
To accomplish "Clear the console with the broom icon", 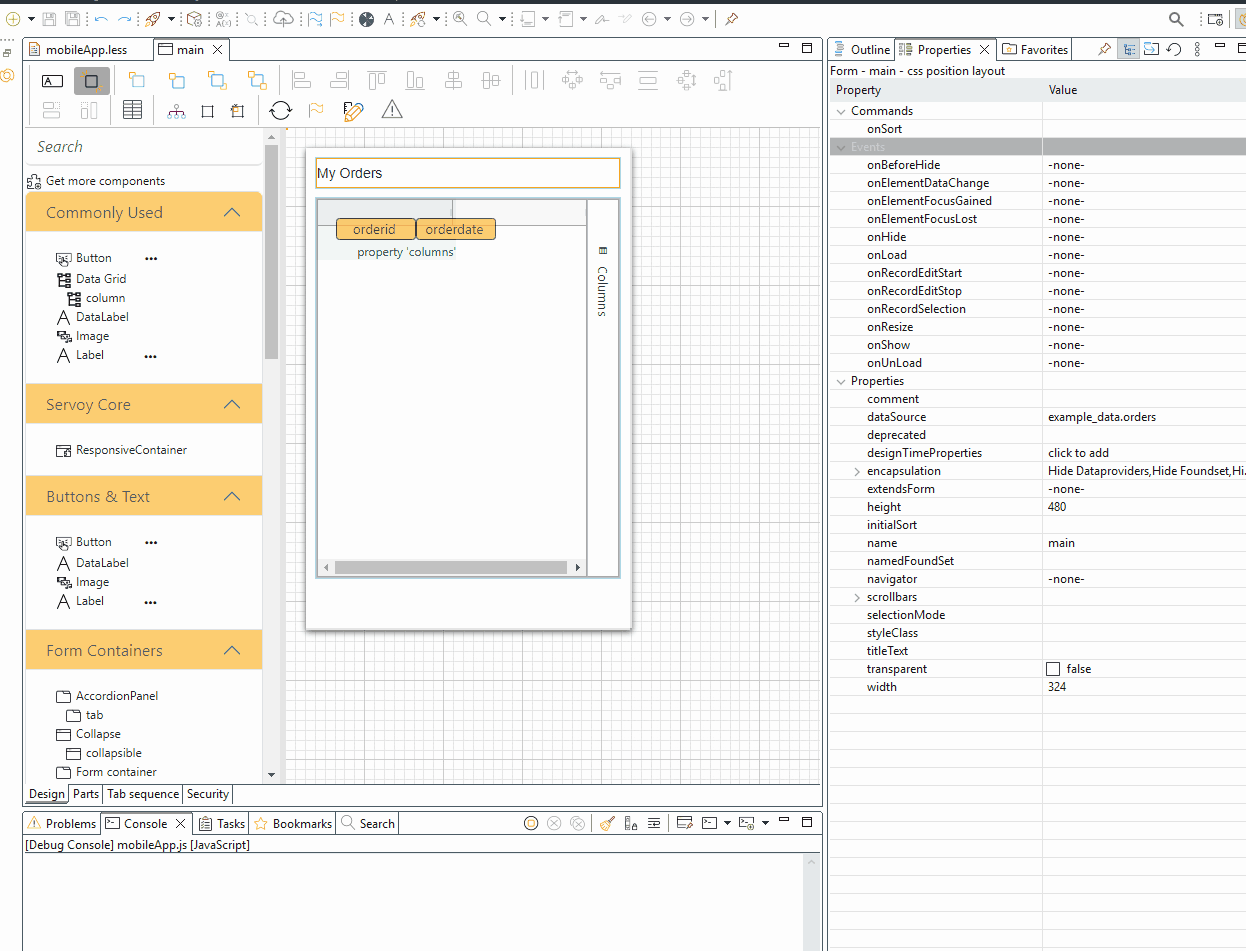I will coord(607,823).
